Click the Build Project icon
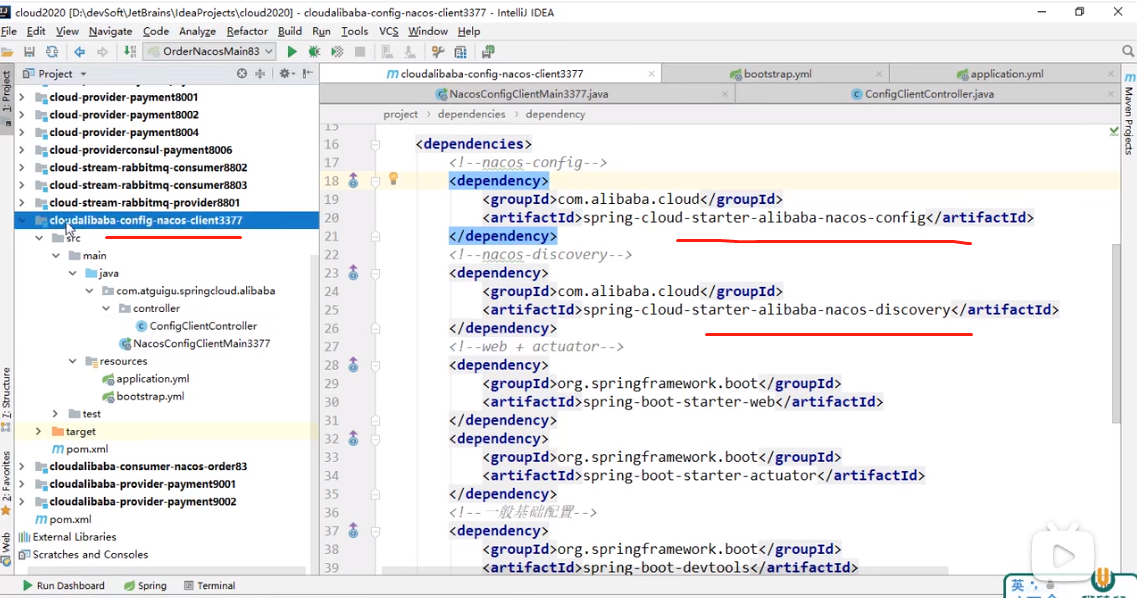This screenshot has height=598, width=1137. coord(130,51)
